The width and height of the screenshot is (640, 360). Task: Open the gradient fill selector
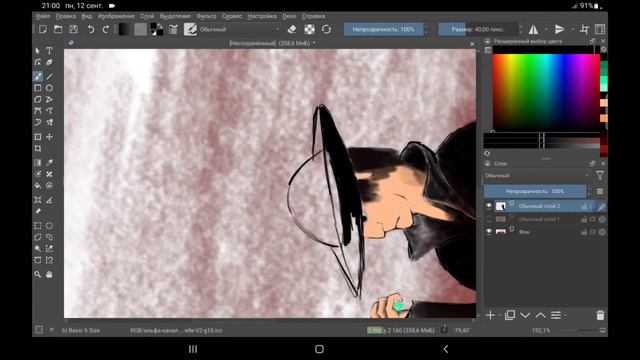point(125,29)
